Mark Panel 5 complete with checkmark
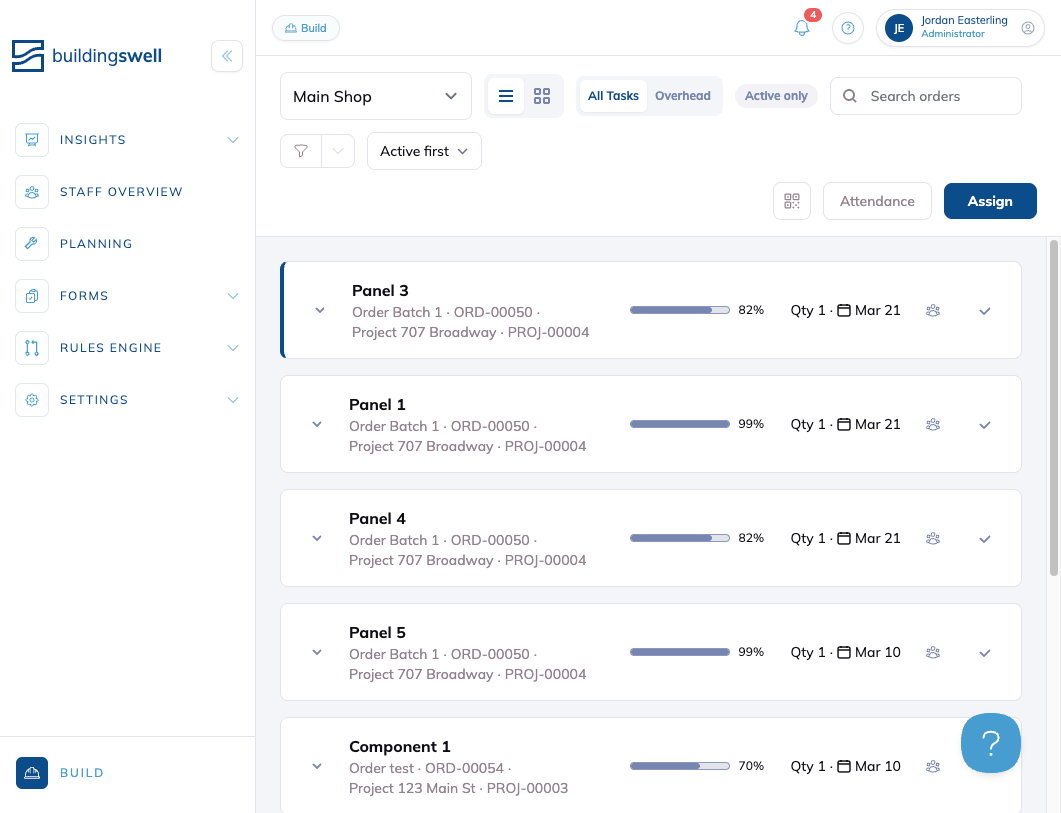Screen dimensions: 1061x813 [x=985, y=653]
